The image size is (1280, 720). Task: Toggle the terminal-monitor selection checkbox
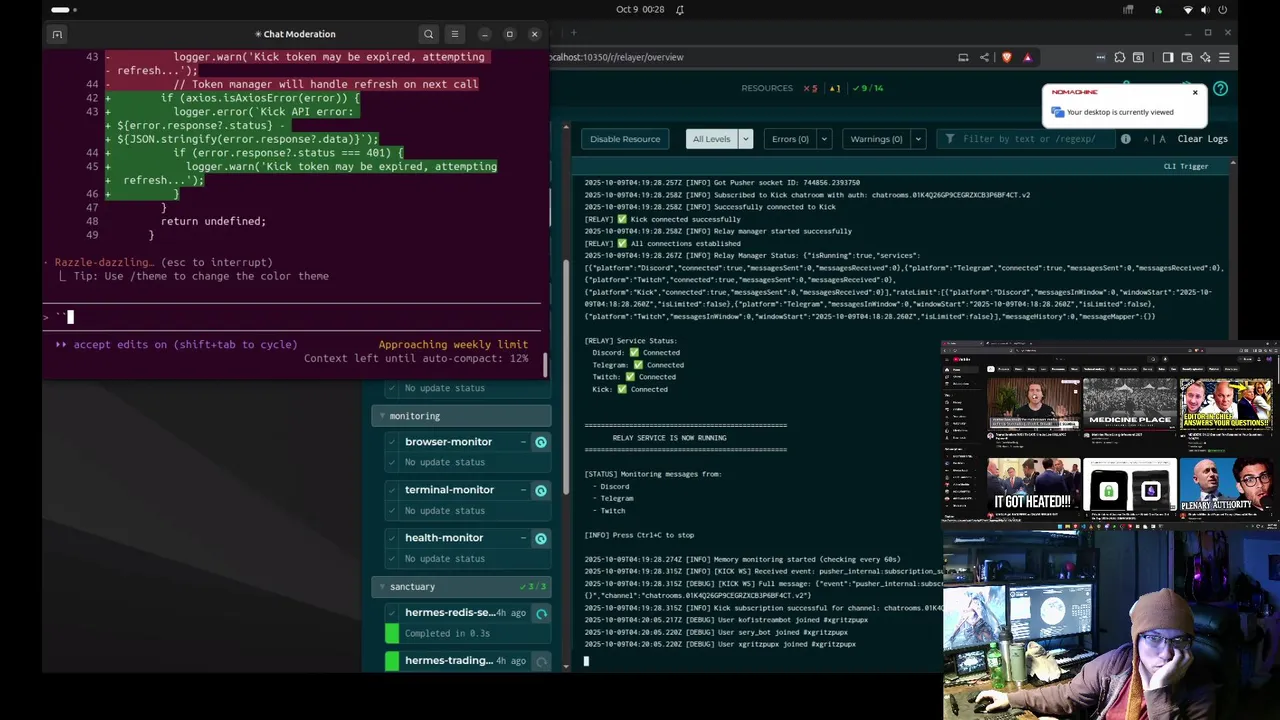392,490
